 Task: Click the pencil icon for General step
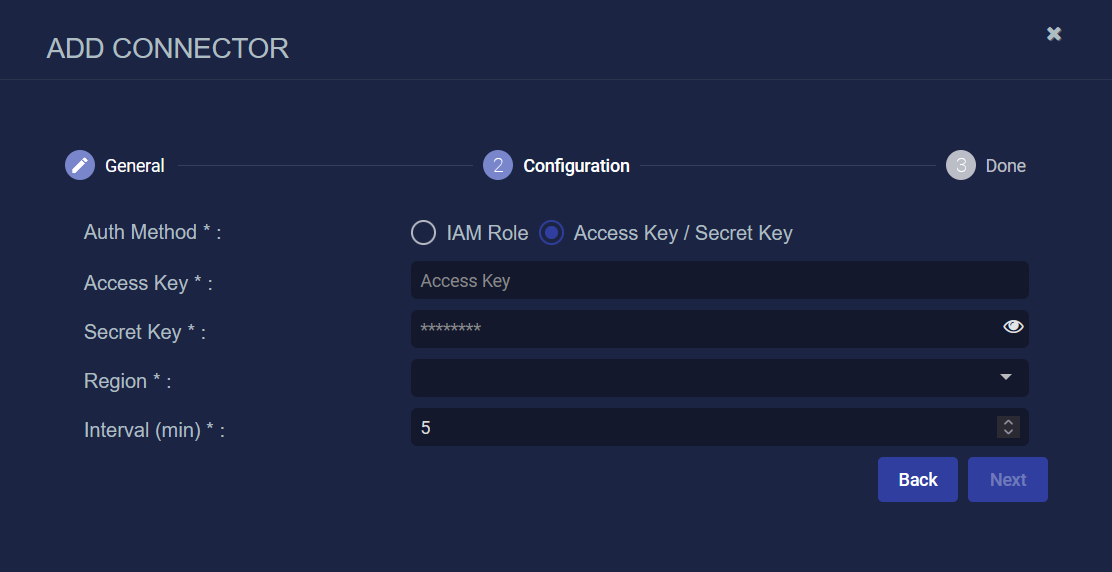coord(80,166)
